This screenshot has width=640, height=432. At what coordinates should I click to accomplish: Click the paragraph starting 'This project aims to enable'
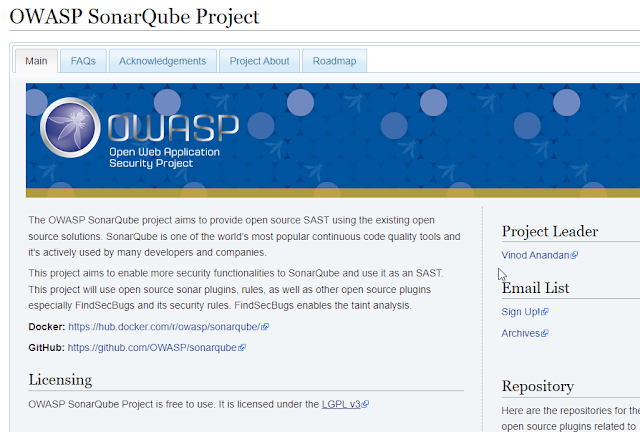(x=236, y=289)
